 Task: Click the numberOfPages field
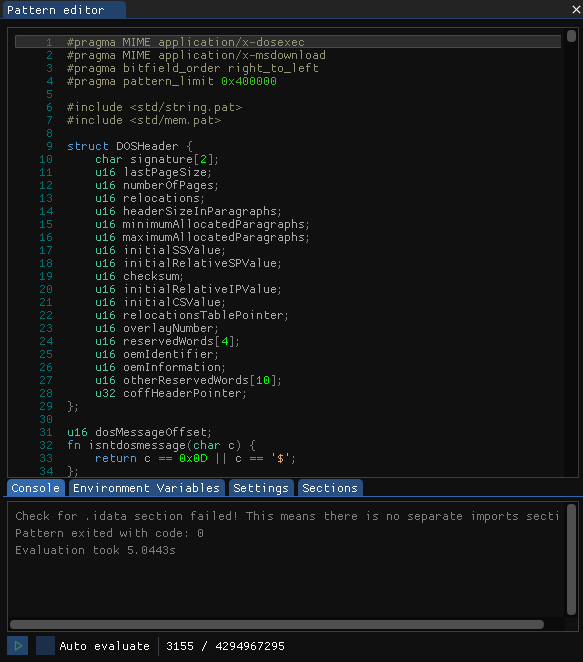click(x=157, y=185)
